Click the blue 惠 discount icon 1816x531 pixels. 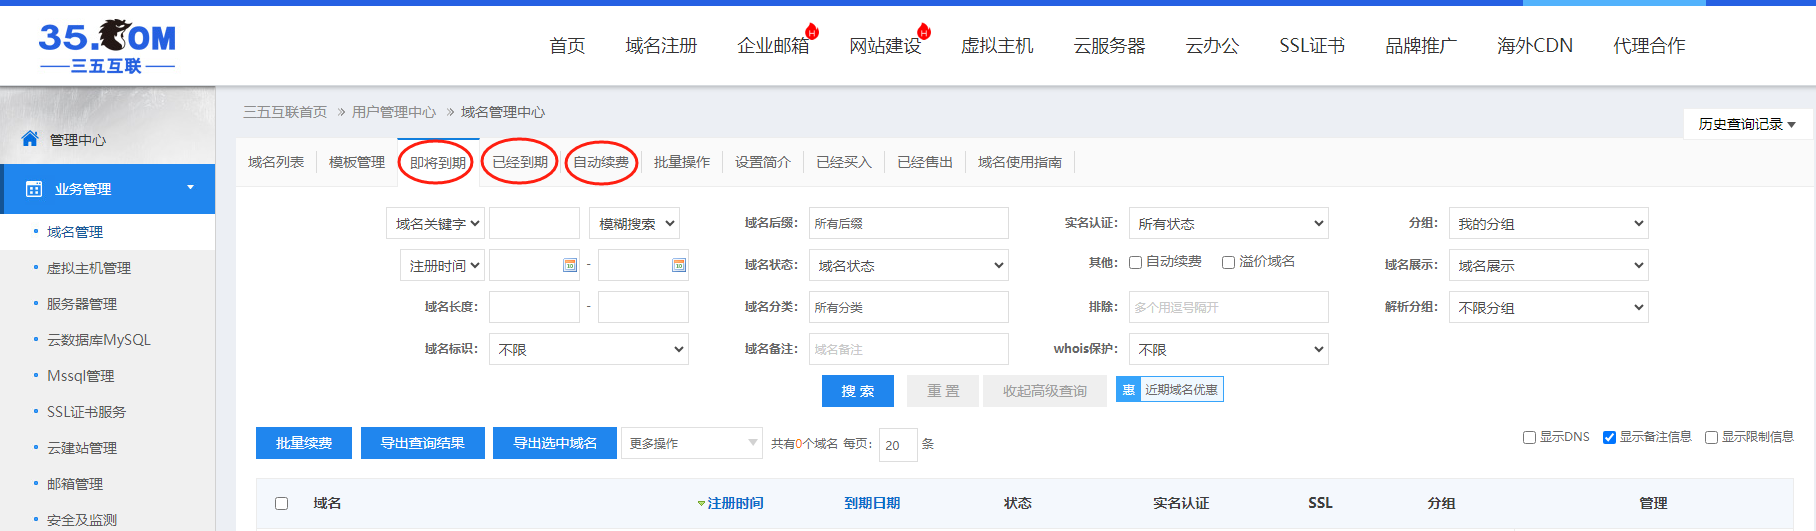click(x=1128, y=390)
